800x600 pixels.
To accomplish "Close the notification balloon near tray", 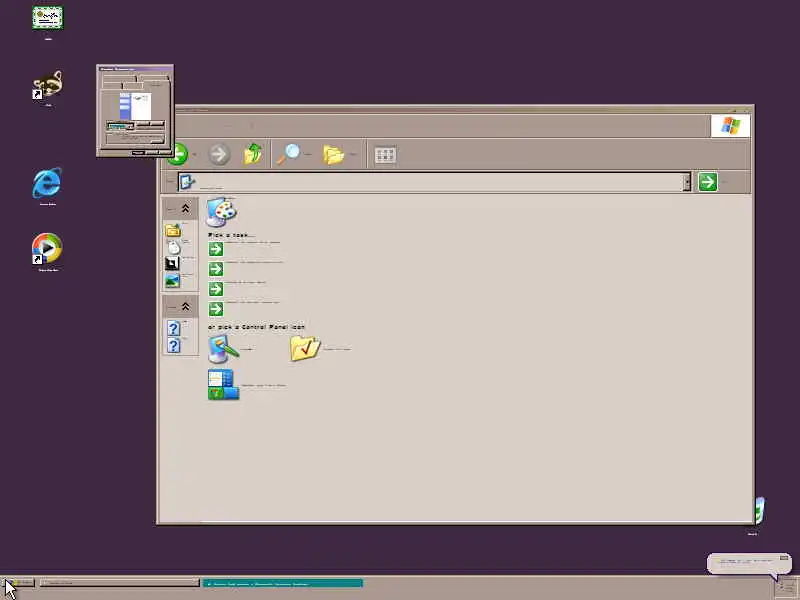I will coord(784,558).
